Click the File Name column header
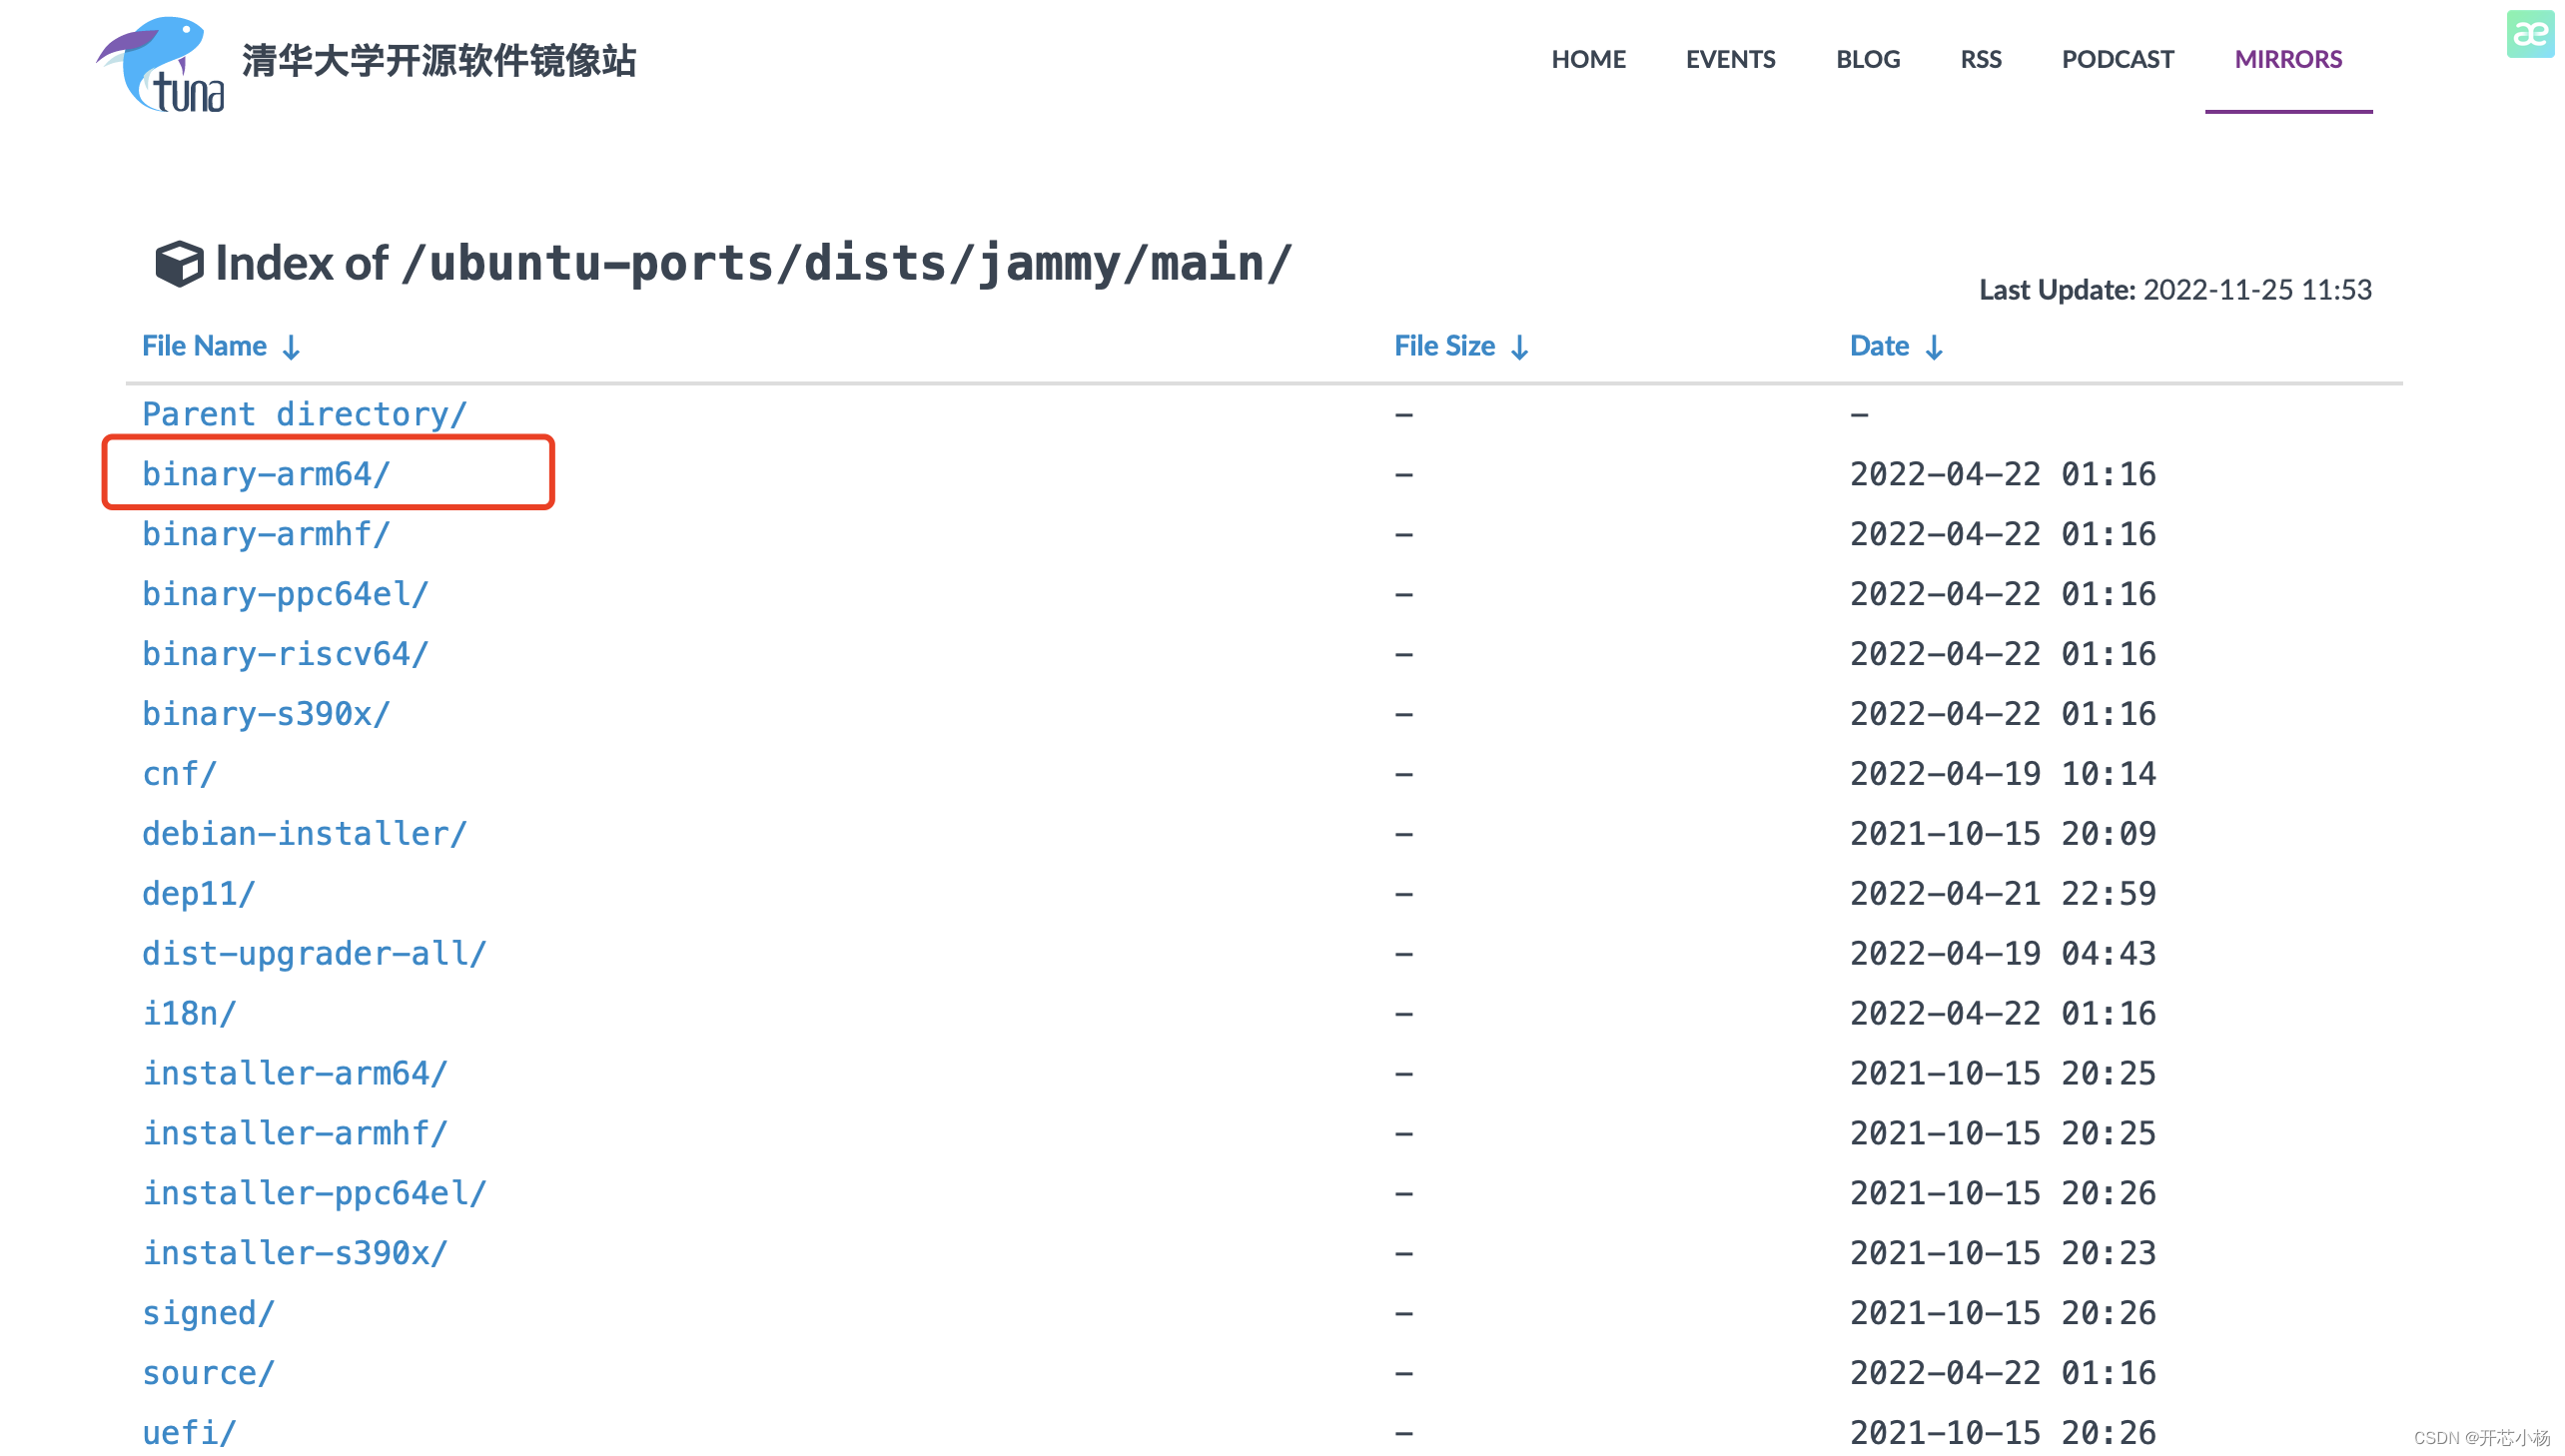The image size is (2565, 1456). point(204,346)
